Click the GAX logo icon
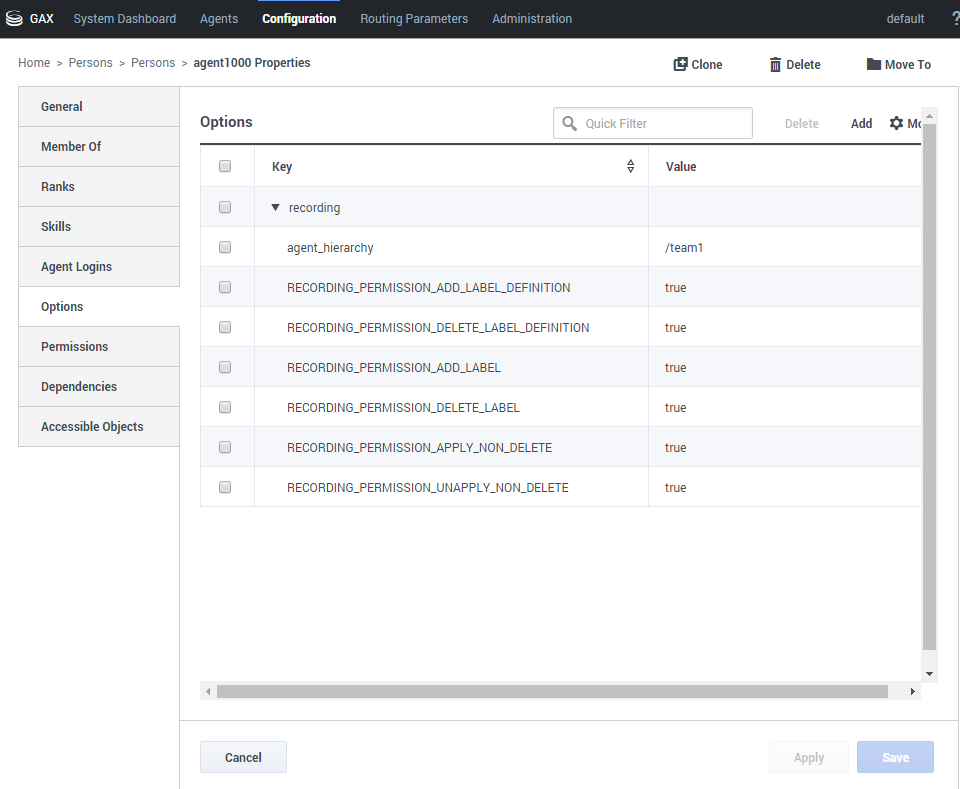 tap(14, 19)
